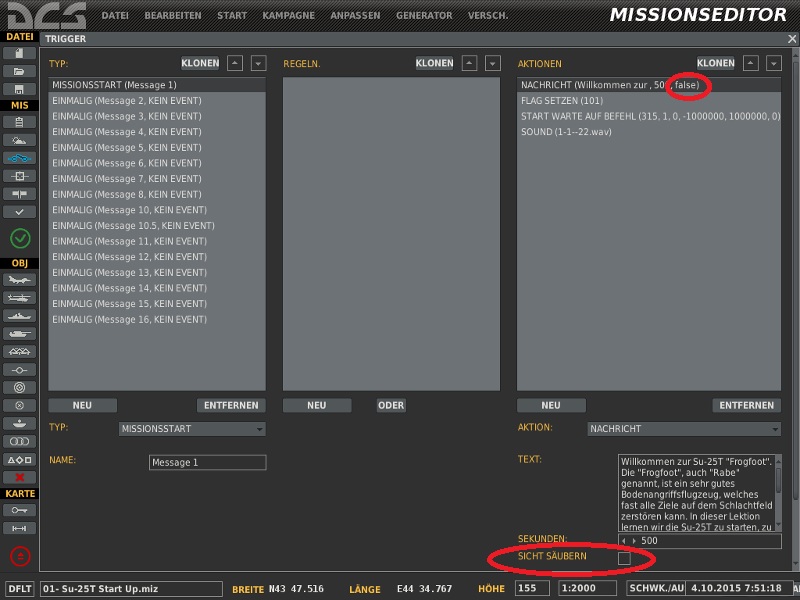
Task: Click KLONEN in the TYP column
Action: pos(200,63)
